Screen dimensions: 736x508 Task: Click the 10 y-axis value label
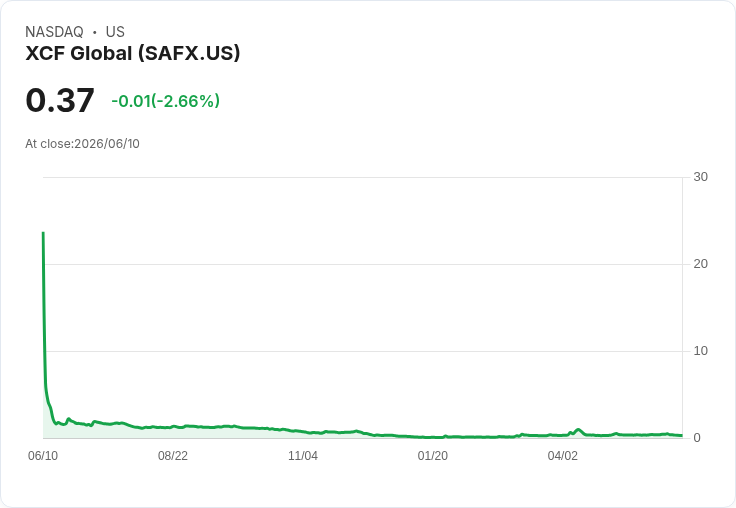coord(700,351)
